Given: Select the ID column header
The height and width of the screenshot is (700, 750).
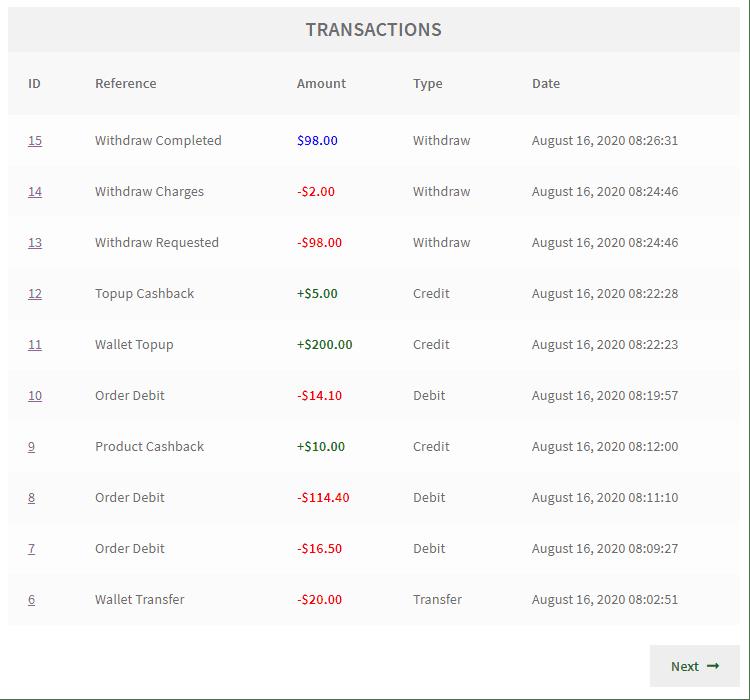Looking at the screenshot, I should click(34, 84).
